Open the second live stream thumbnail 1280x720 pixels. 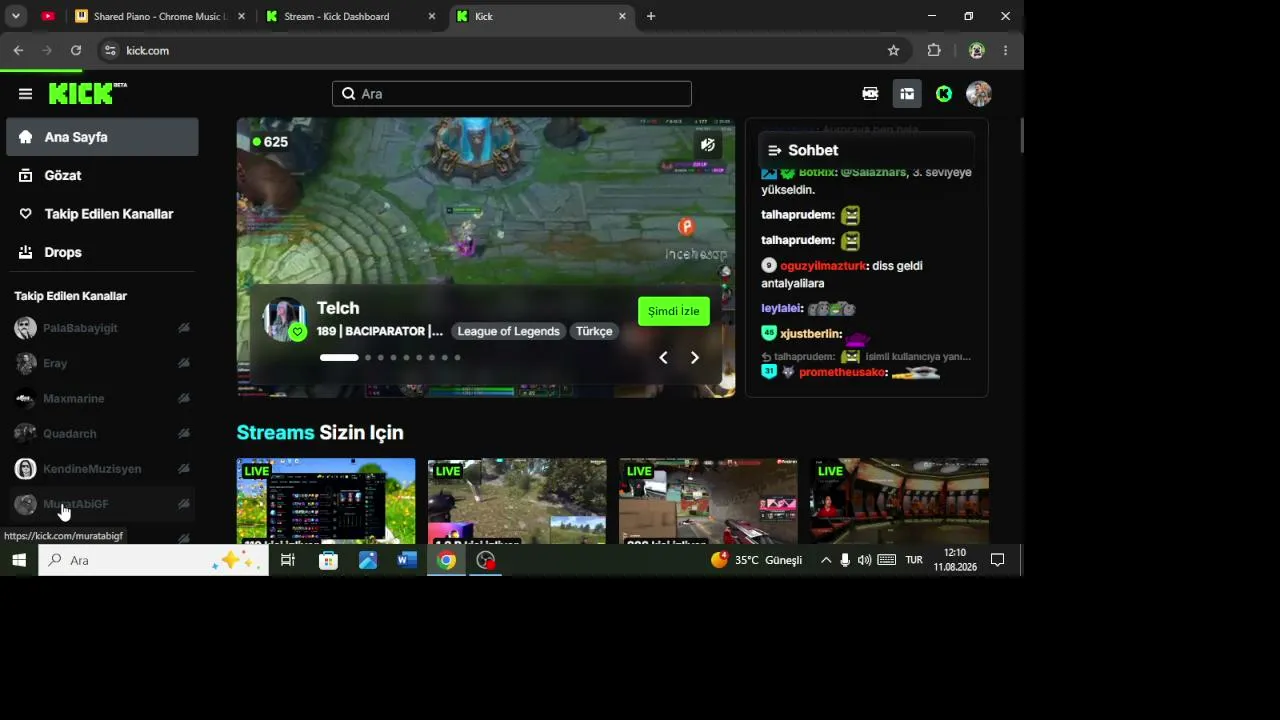tap(517, 501)
